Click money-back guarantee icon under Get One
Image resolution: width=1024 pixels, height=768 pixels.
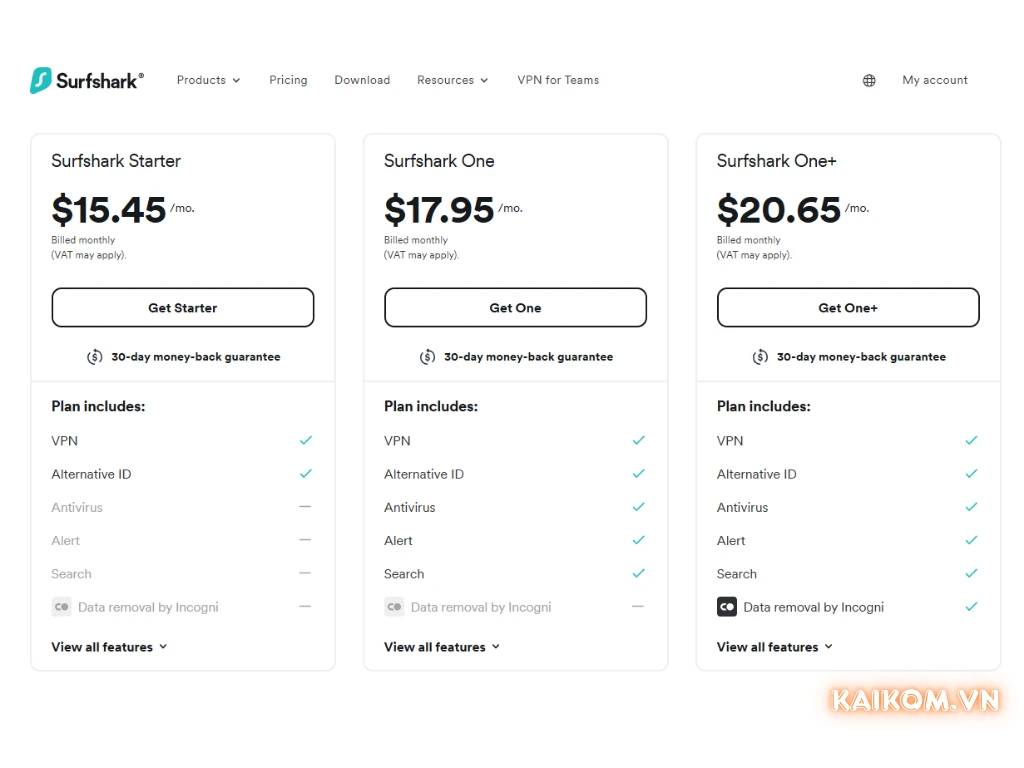pyautogui.click(x=427, y=357)
